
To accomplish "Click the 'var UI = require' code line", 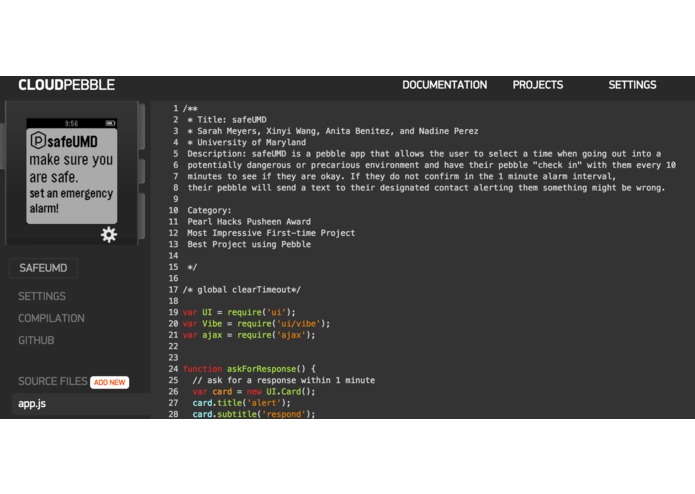I will [239, 312].
